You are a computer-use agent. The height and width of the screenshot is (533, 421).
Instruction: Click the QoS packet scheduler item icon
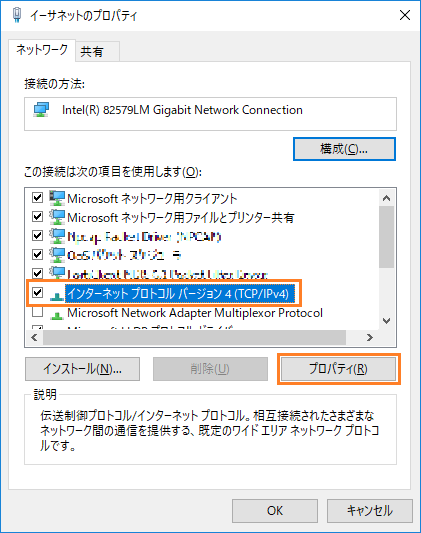(57, 255)
